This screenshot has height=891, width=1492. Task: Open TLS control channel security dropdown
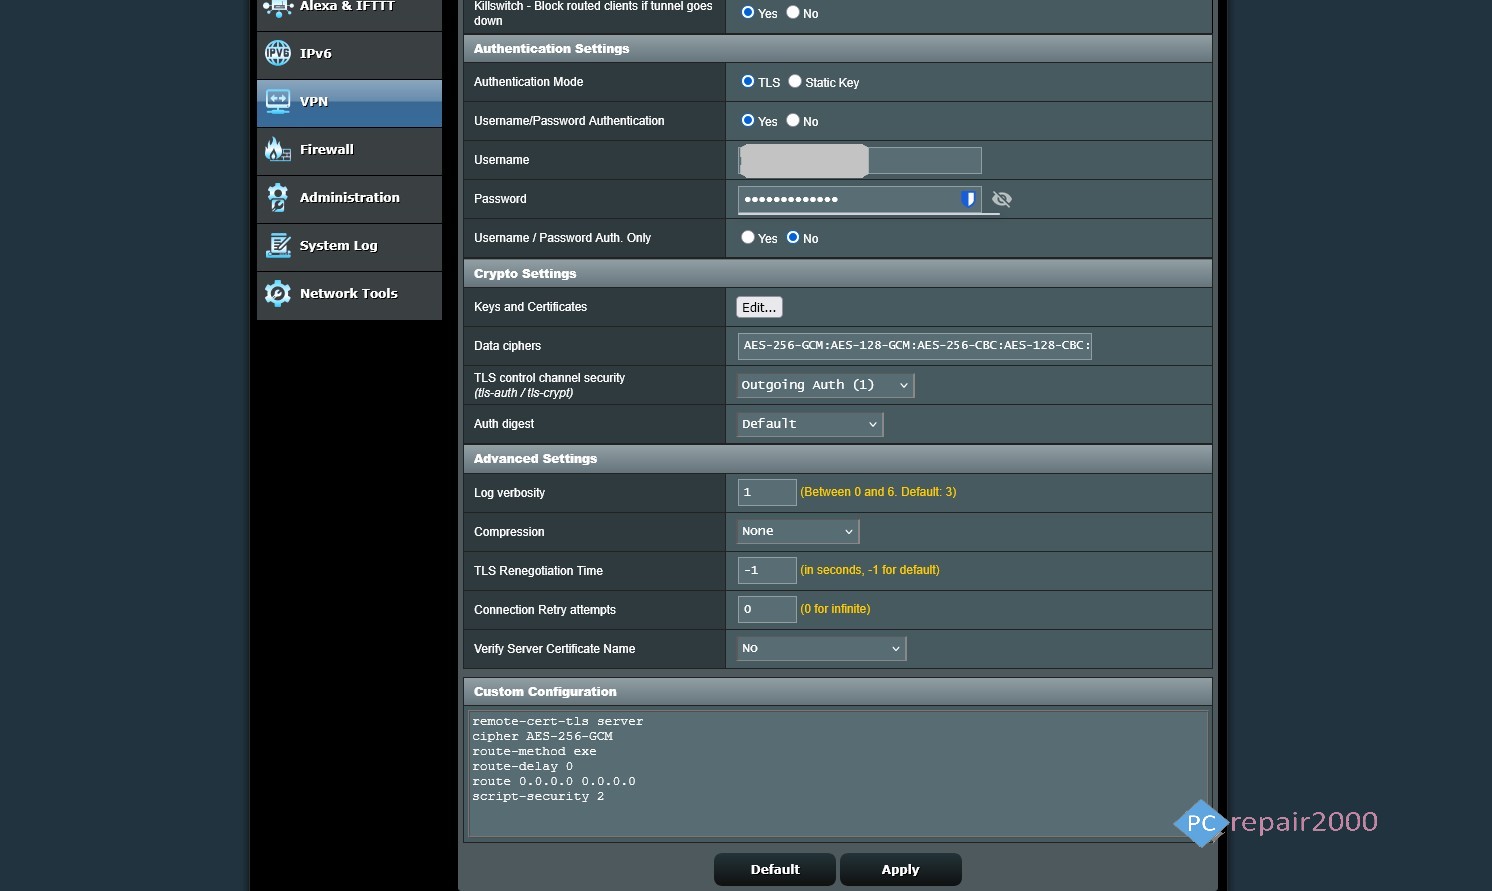(x=825, y=385)
